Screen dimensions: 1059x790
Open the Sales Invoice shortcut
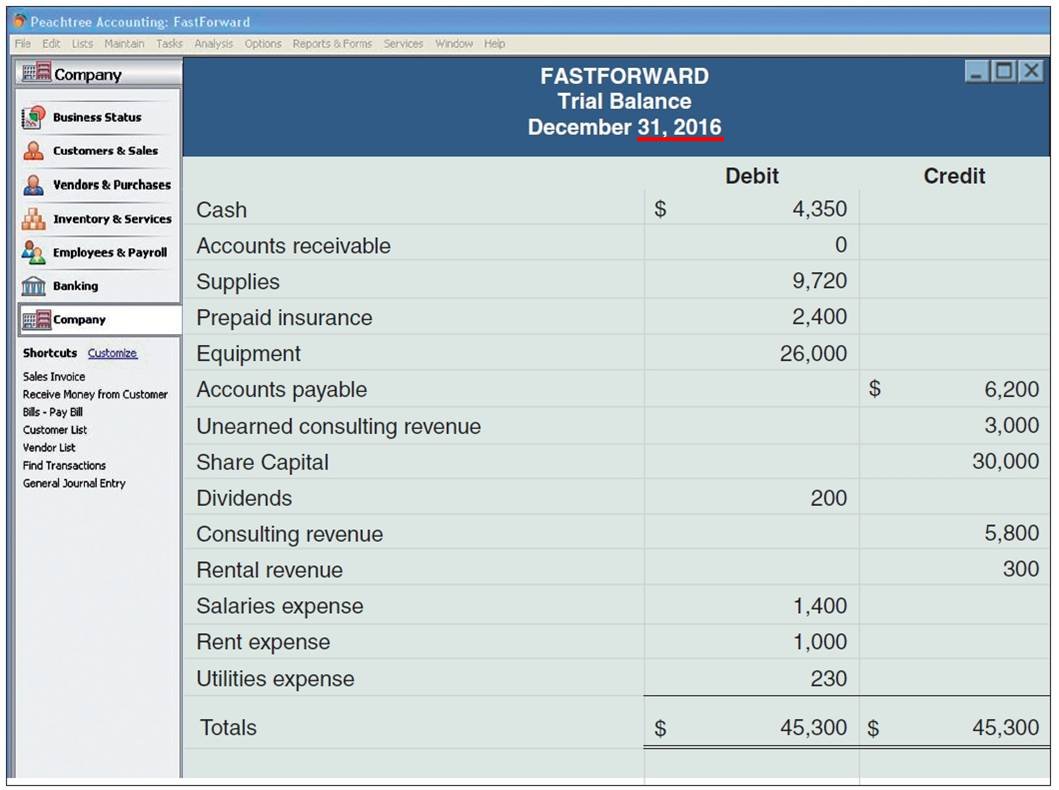click(x=54, y=377)
